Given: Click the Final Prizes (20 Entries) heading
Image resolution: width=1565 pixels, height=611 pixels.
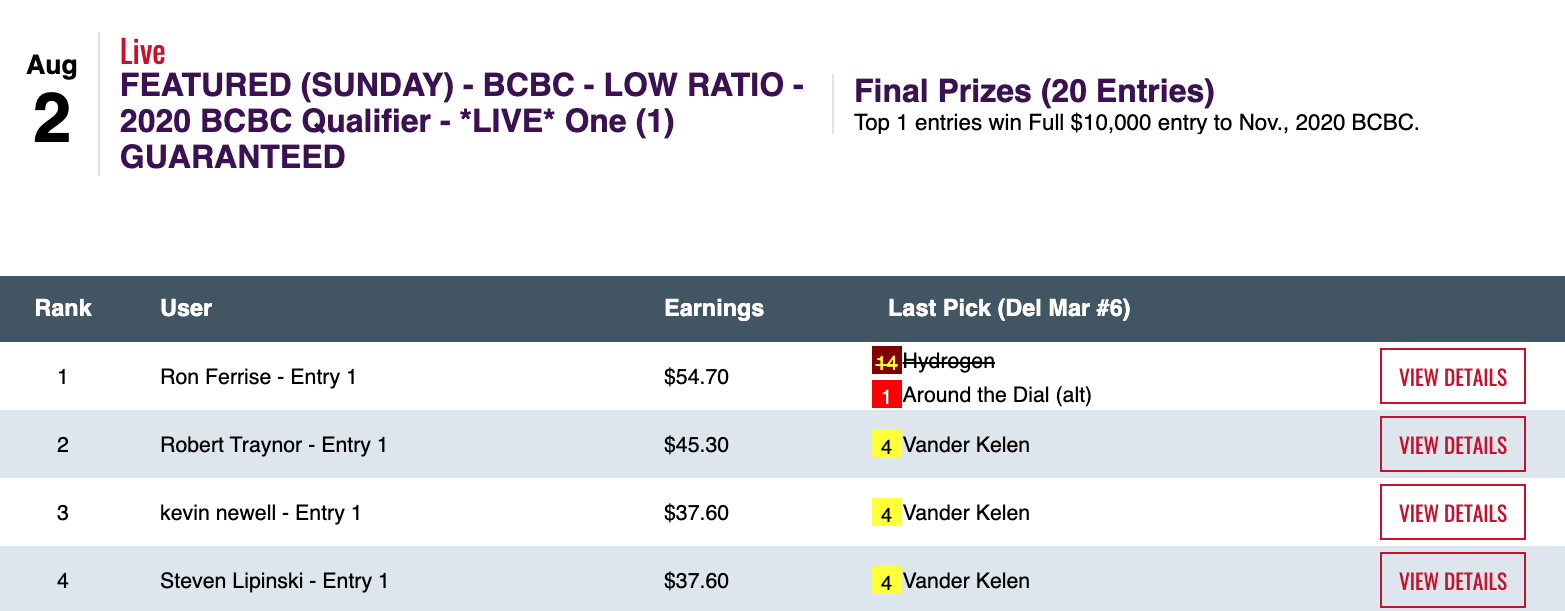Looking at the screenshot, I should click(x=1034, y=92).
